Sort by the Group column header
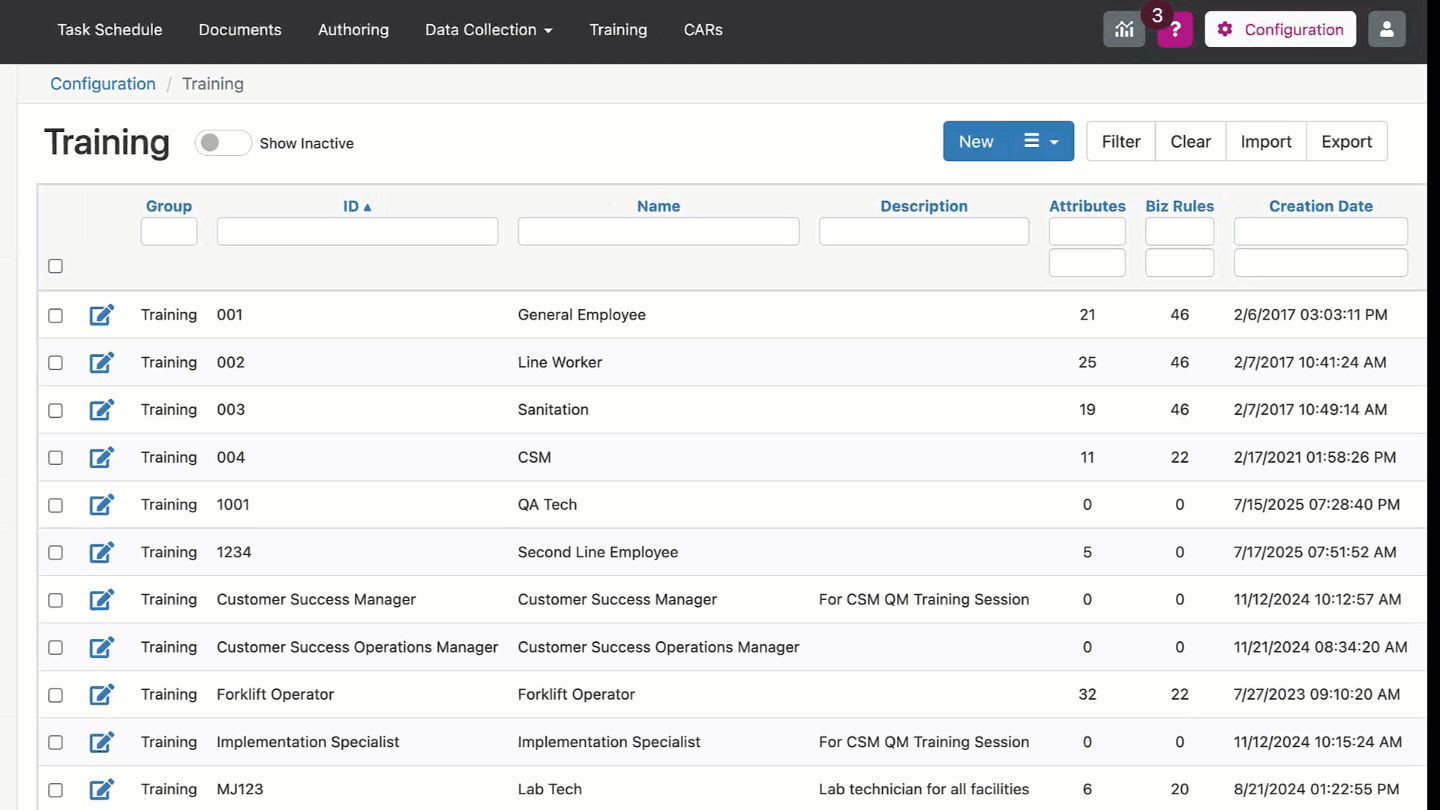The image size is (1440, 810). click(169, 206)
